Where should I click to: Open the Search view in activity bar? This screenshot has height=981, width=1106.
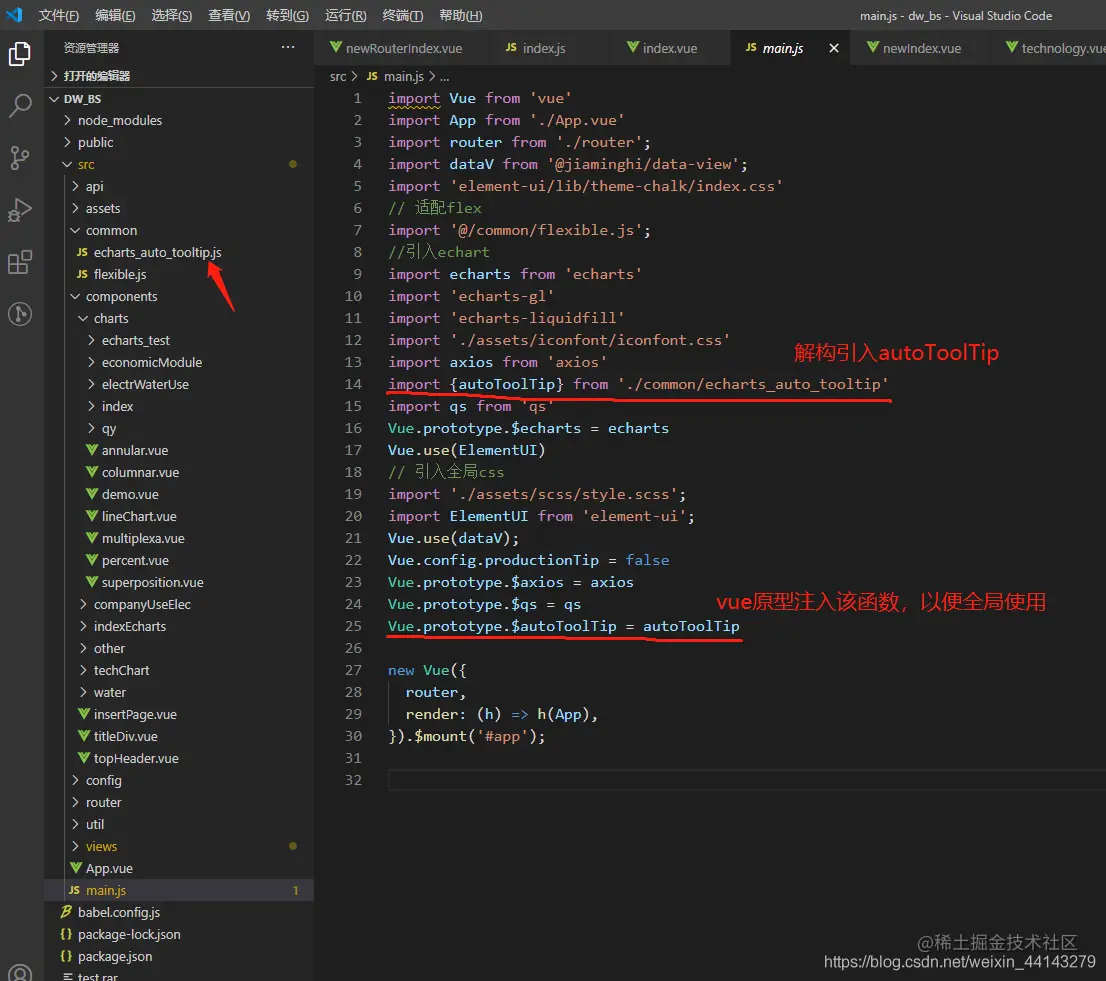[20, 106]
